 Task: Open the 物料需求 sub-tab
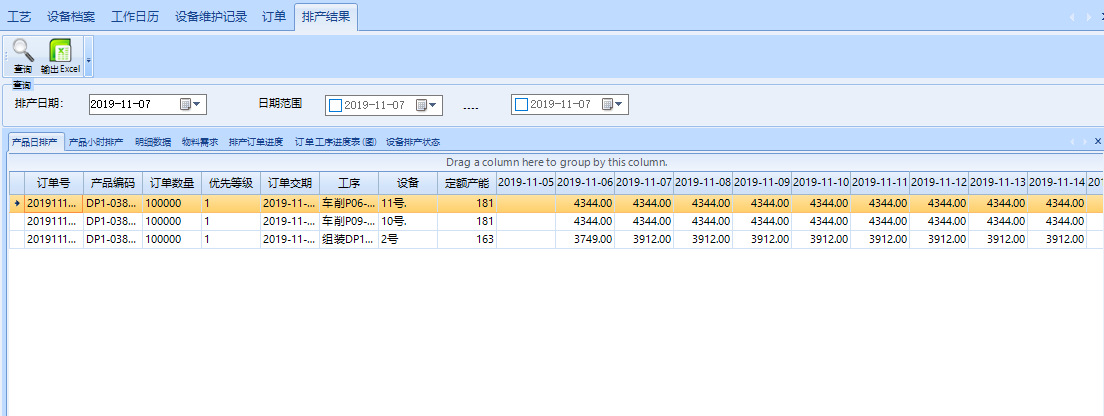[199, 142]
